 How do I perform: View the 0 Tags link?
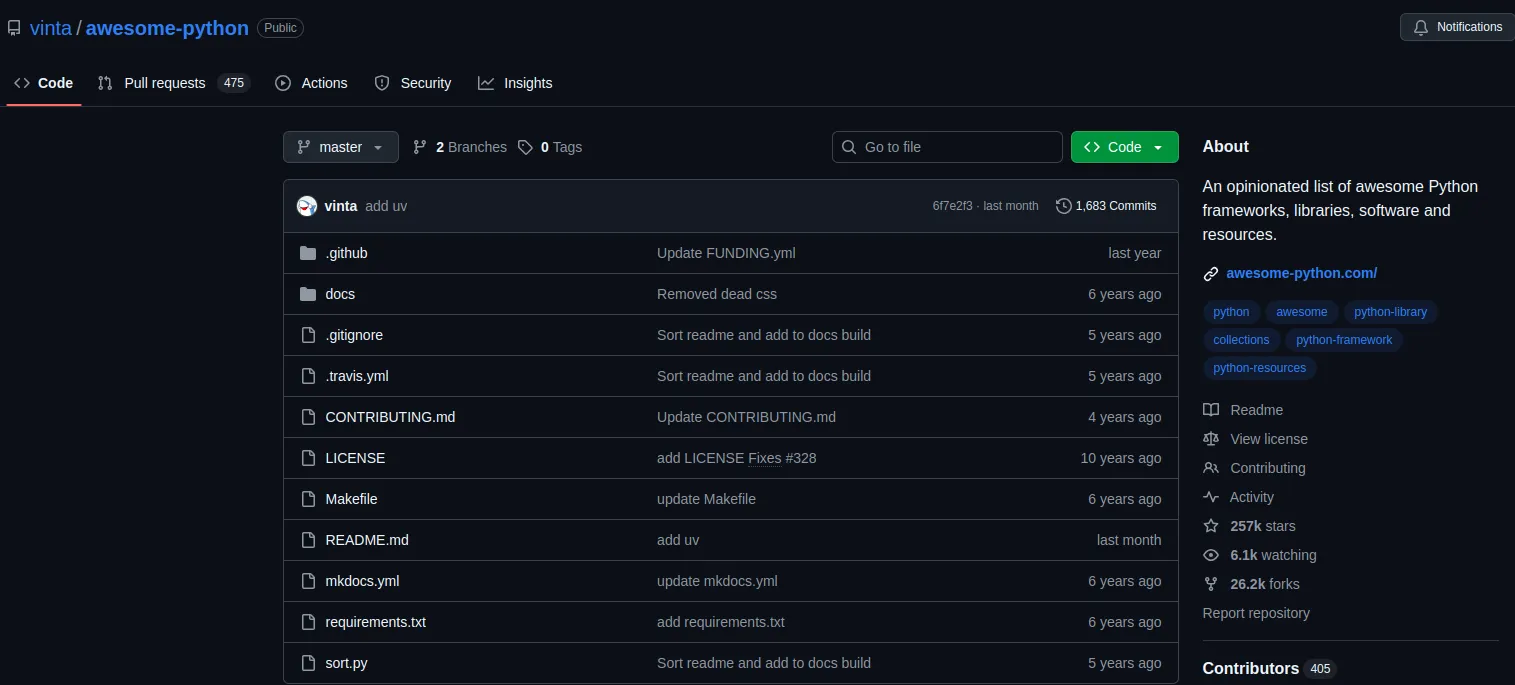(550, 147)
